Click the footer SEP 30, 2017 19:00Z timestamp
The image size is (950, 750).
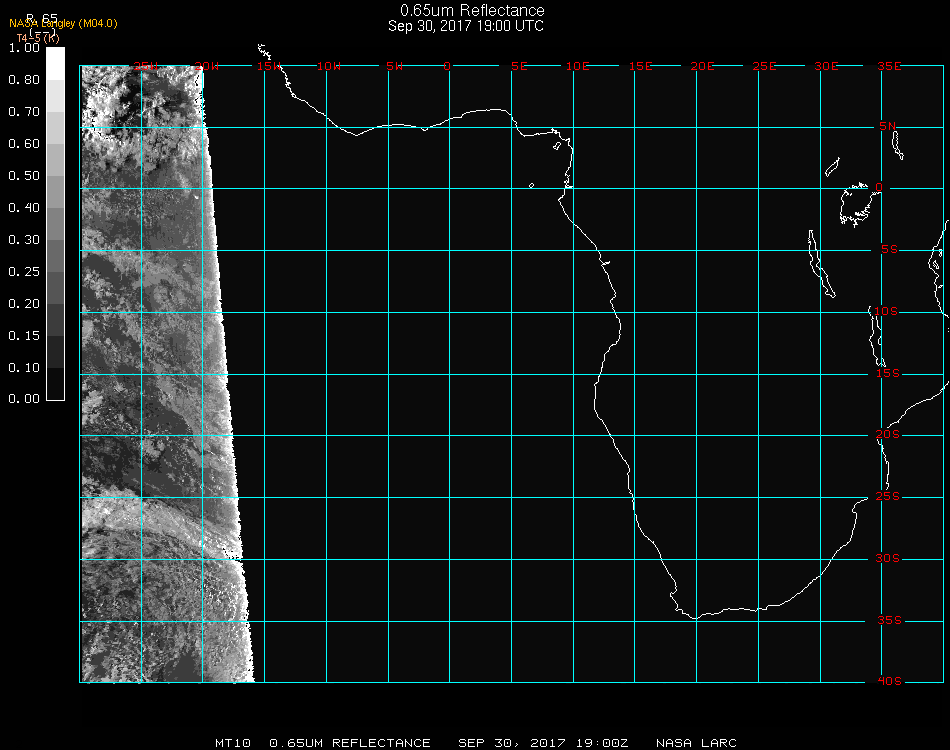pos(544,743)
